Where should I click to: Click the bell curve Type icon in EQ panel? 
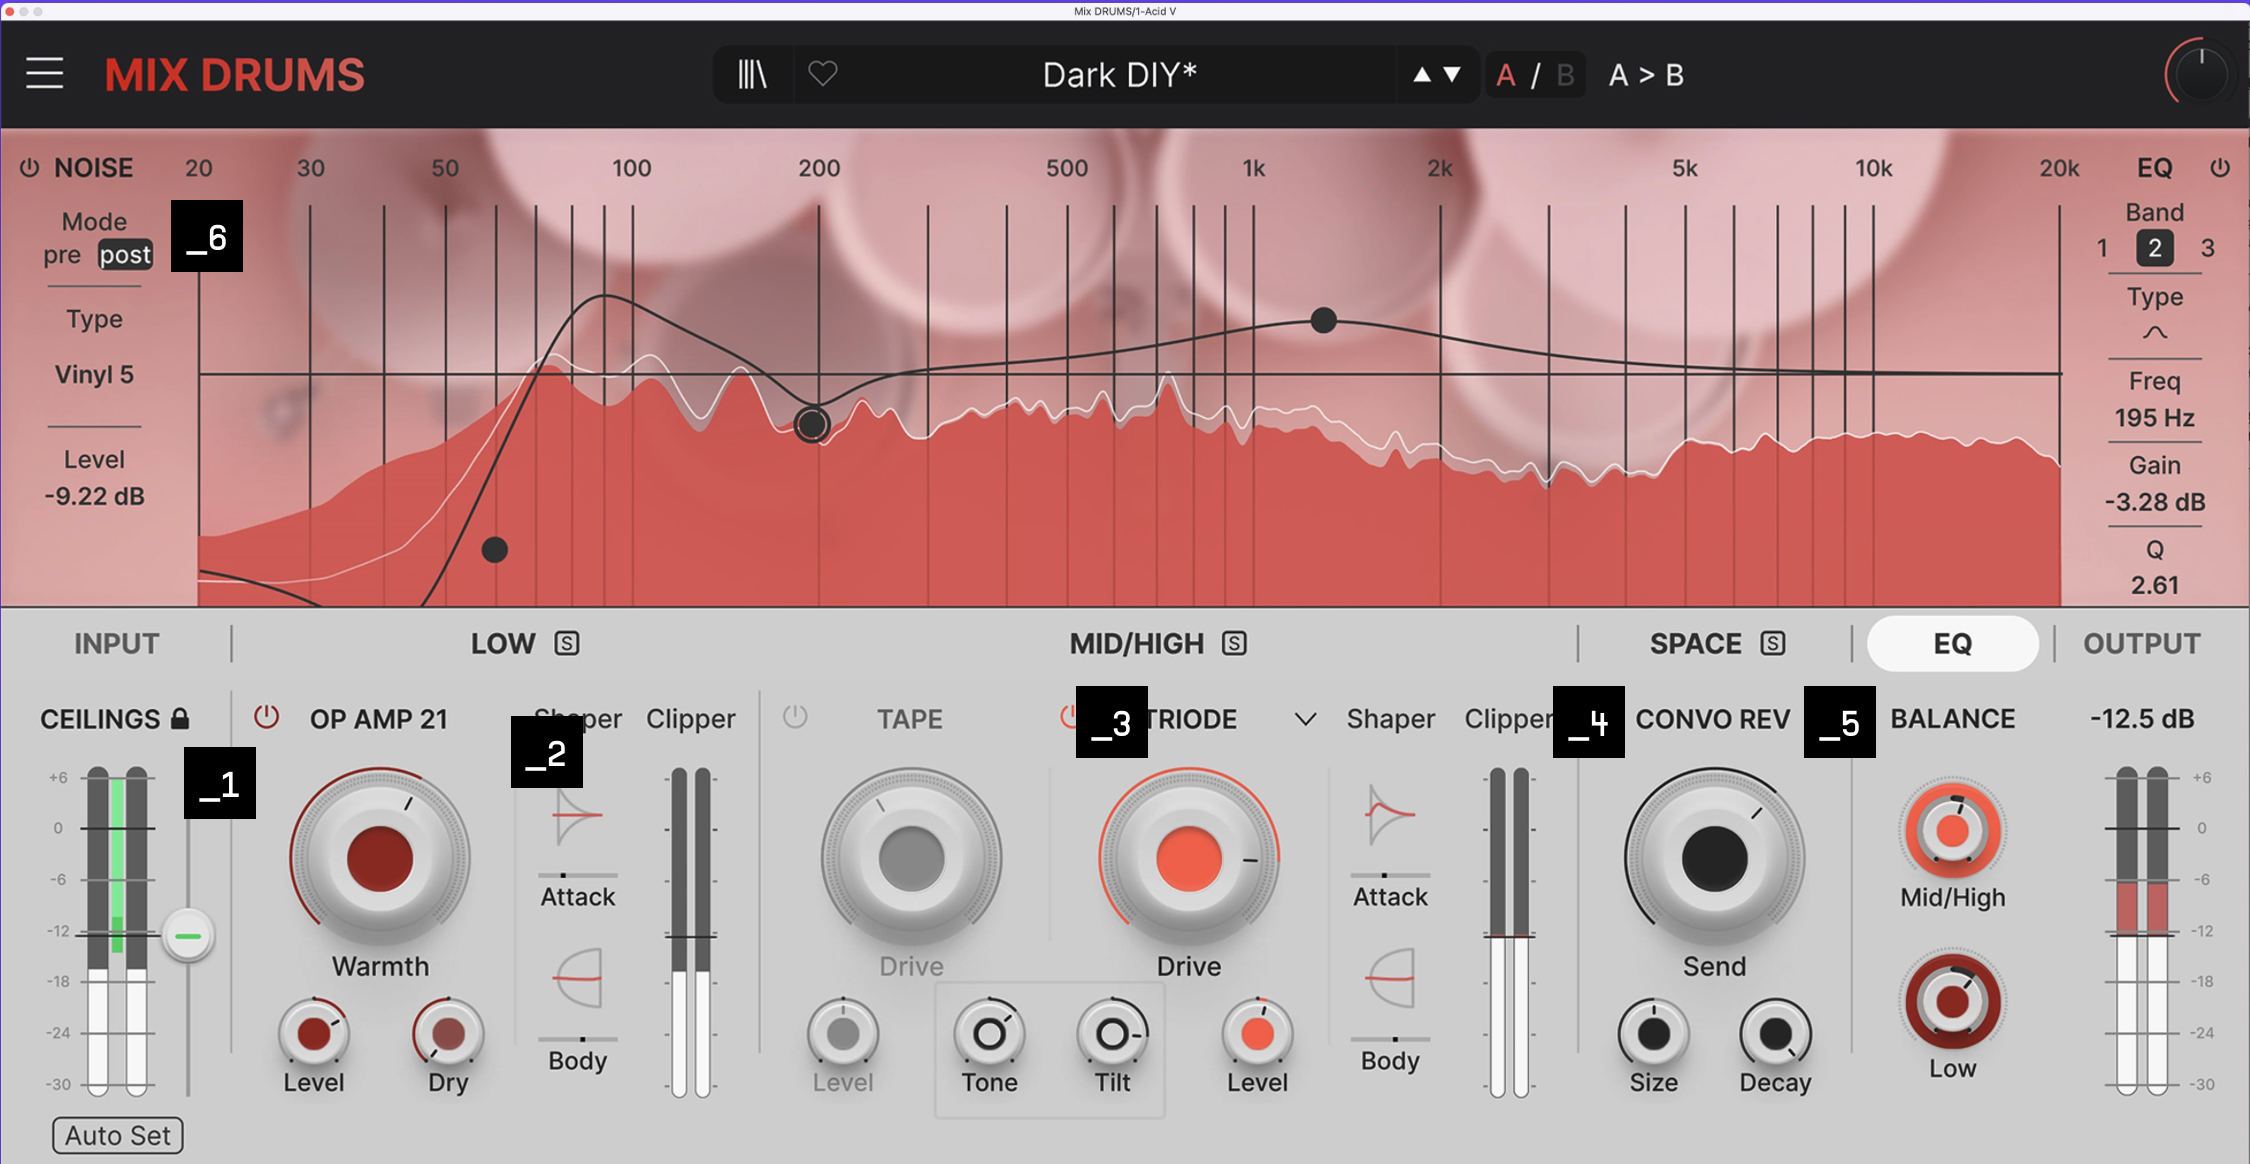pyautogui.click(x=2154, y=333)
